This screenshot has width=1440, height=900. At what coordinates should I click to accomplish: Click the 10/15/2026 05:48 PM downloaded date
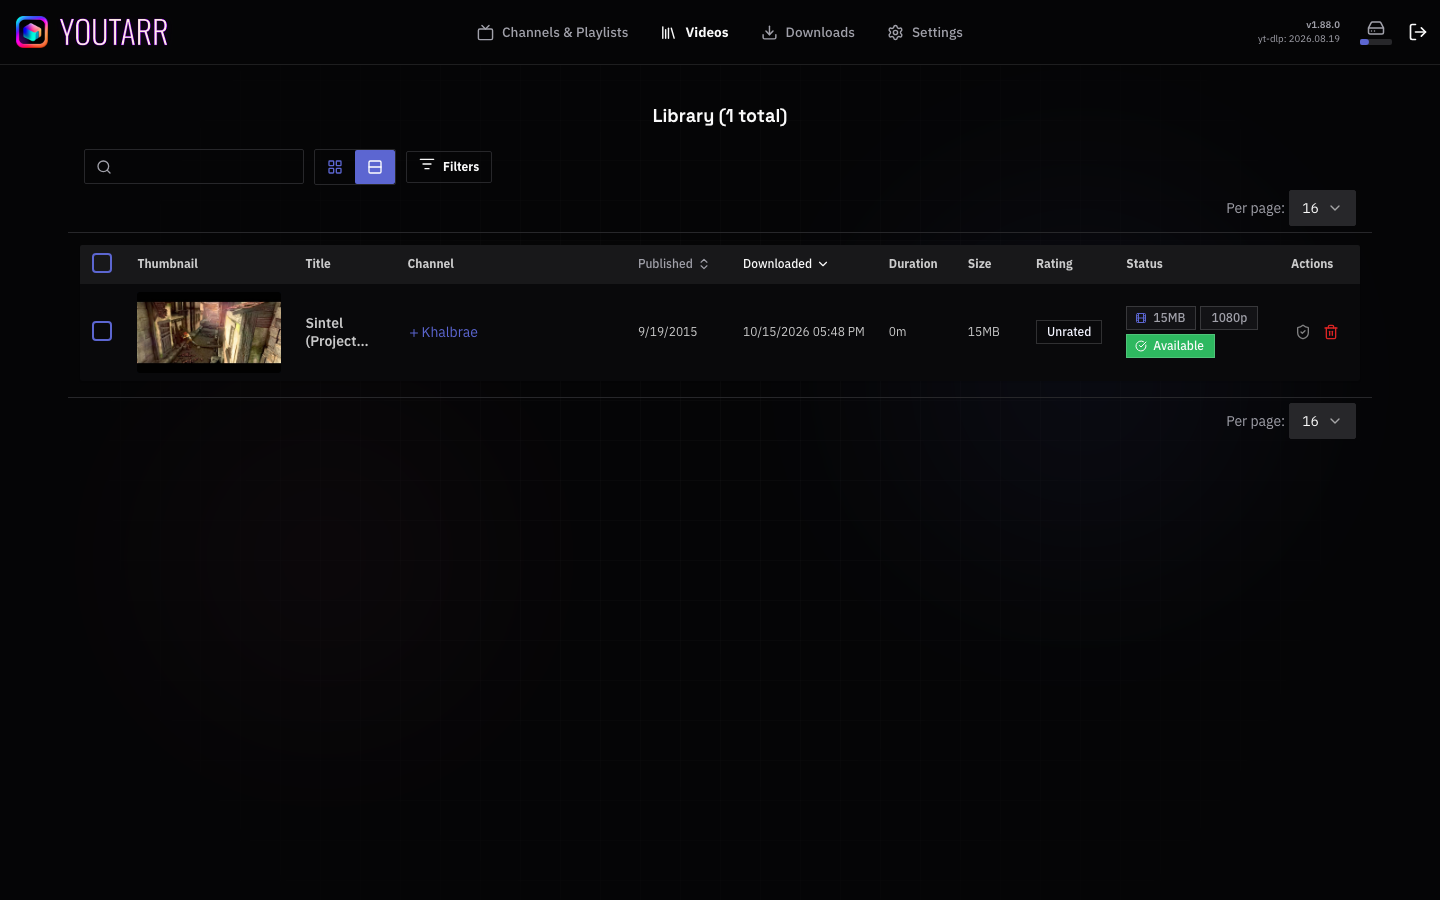pos(804,332)
